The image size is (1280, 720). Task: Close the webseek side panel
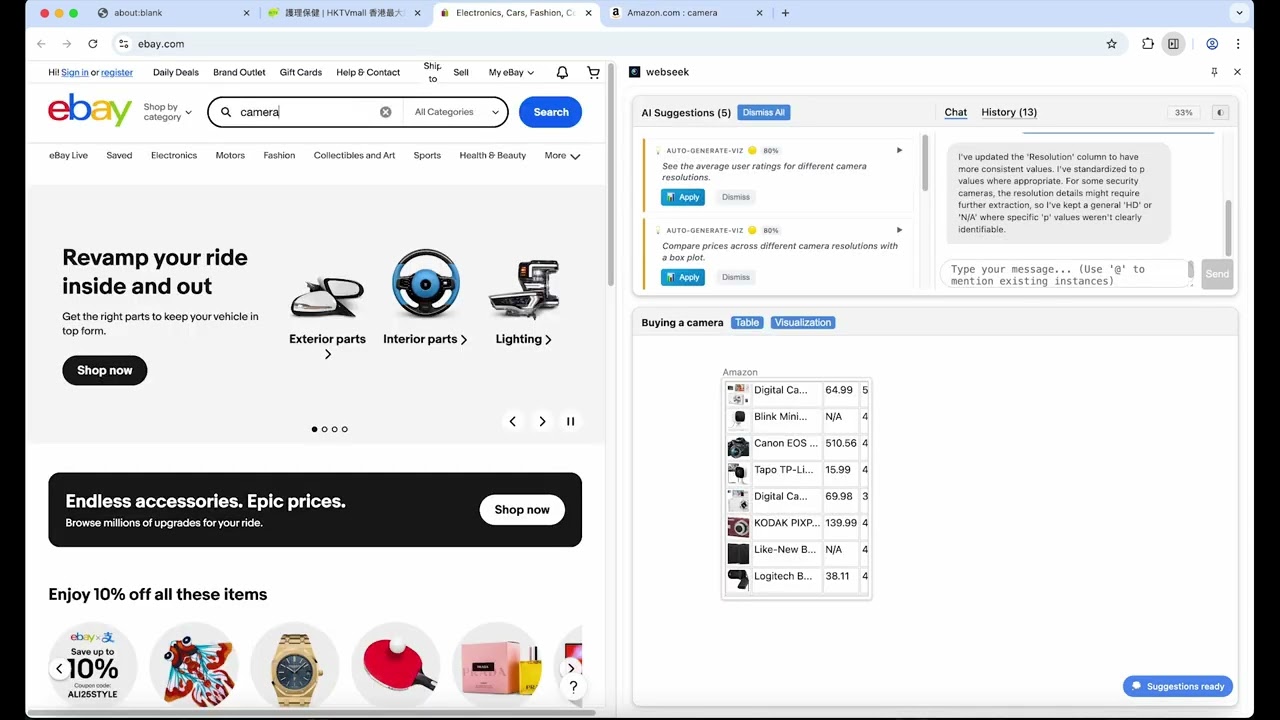click(x=1237, y=72)
